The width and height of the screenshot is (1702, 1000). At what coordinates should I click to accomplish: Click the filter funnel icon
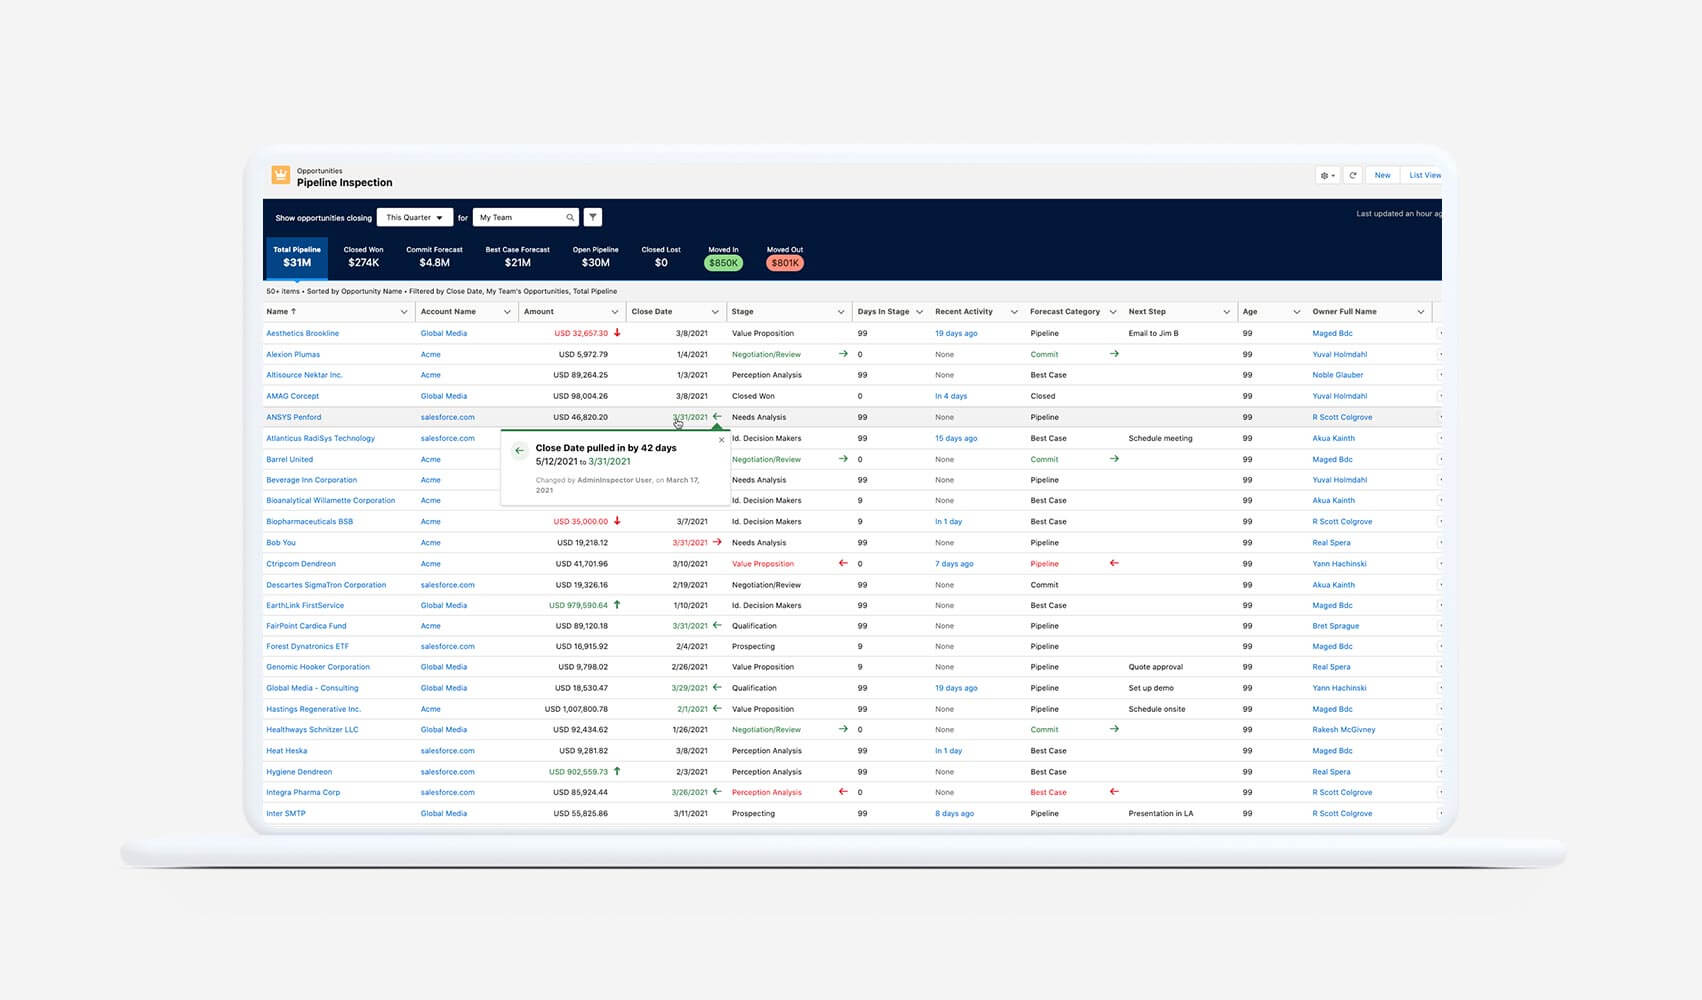593,217
